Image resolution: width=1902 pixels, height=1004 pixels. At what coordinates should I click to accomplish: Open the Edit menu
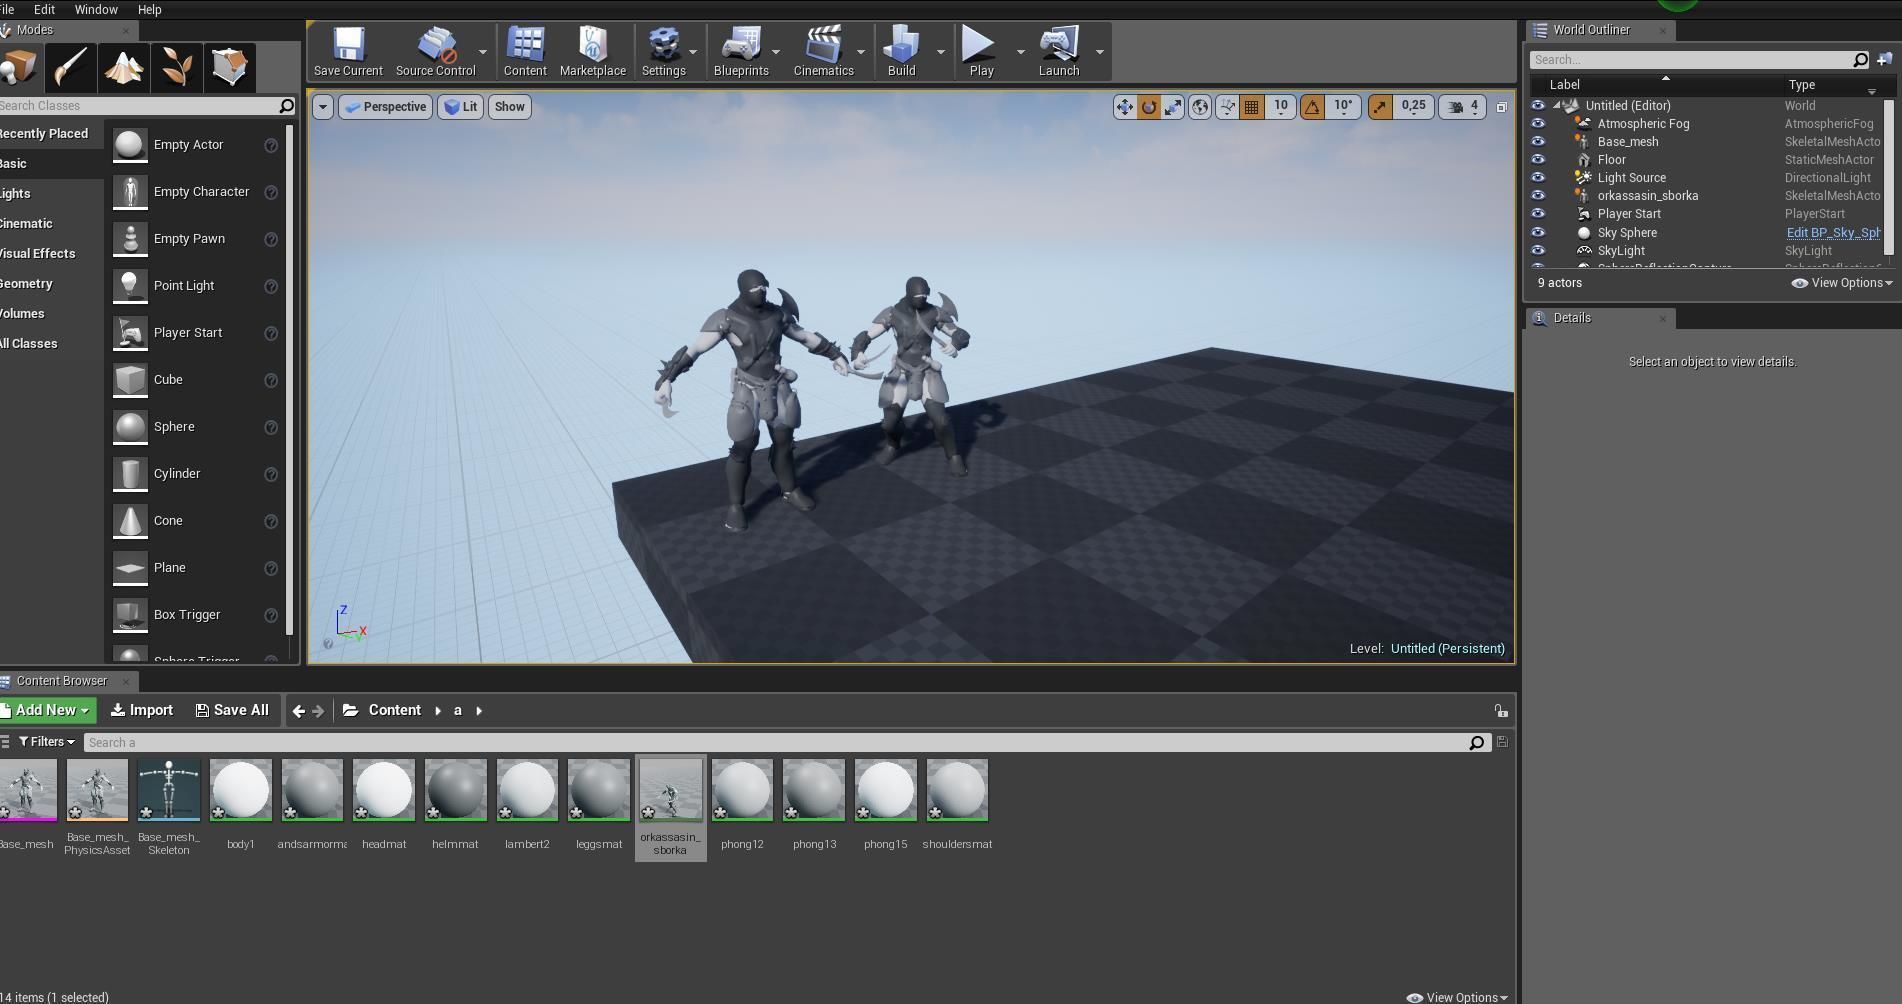pos(44,9)
